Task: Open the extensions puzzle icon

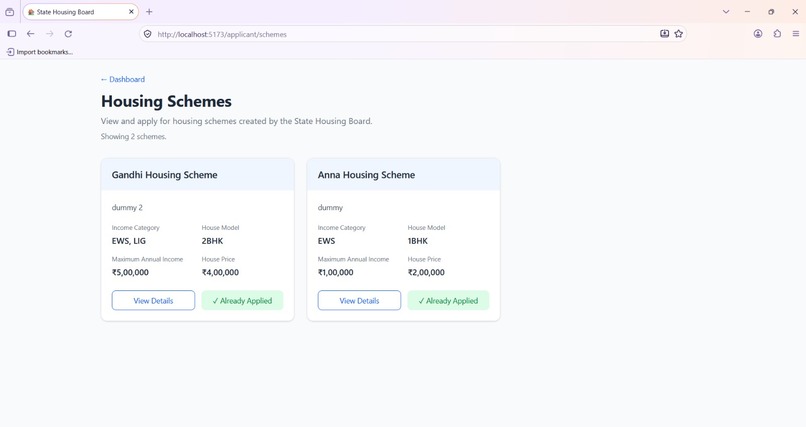Action: coord(777,34)
